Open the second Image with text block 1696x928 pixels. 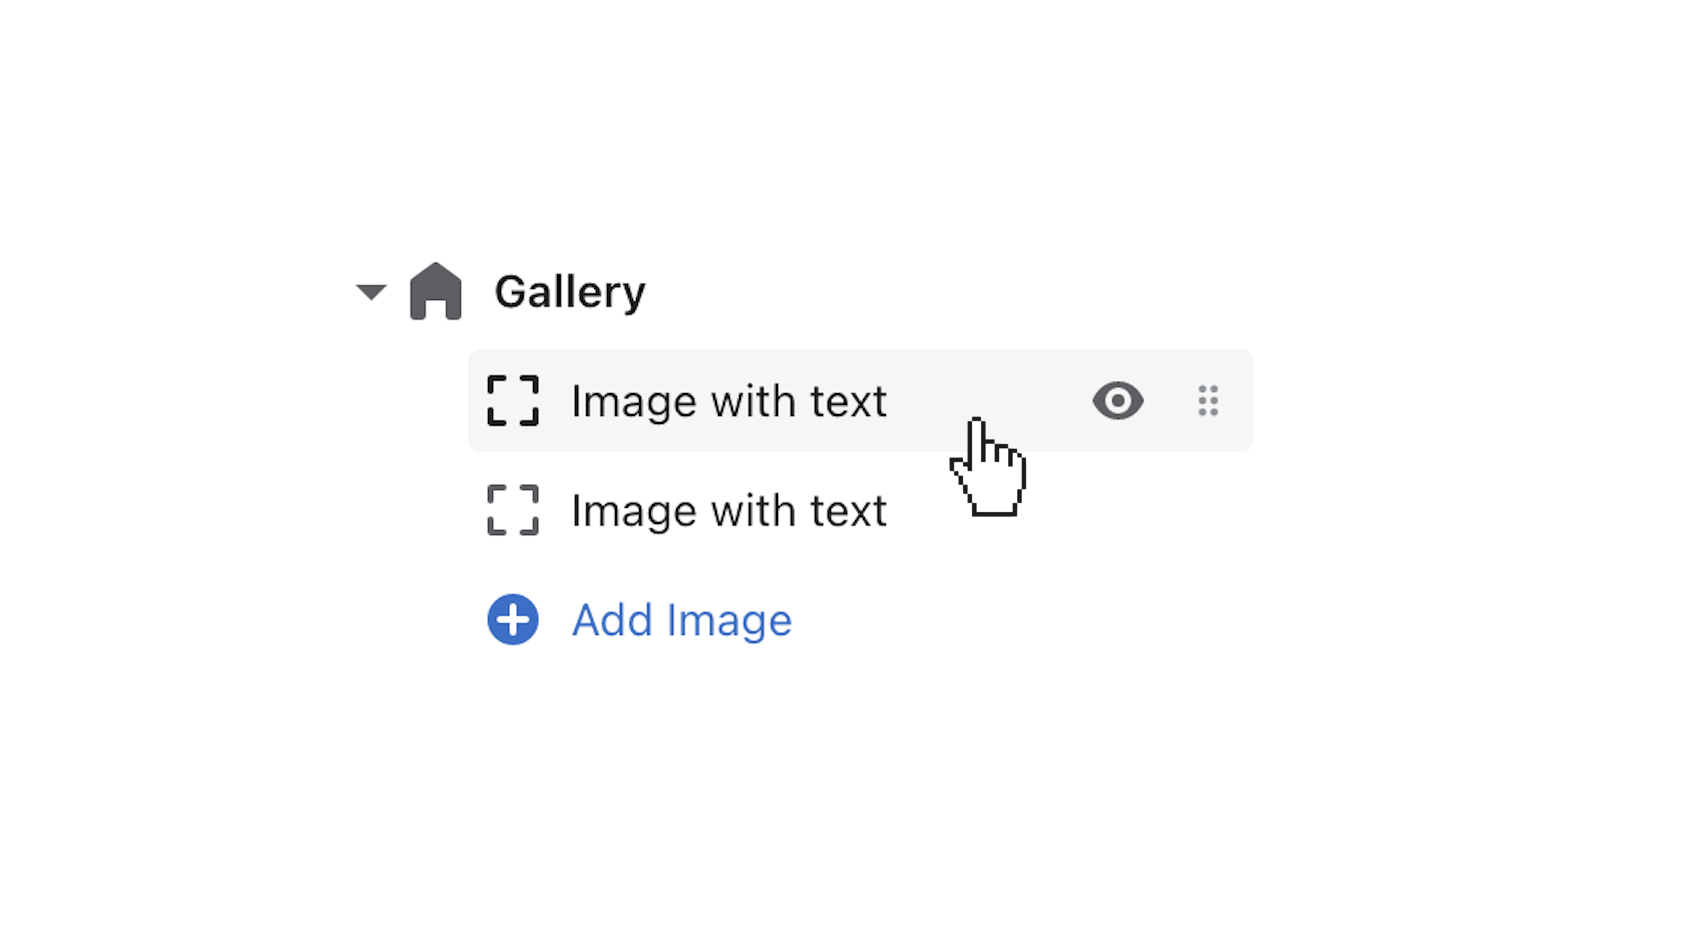tap(728, 509)
